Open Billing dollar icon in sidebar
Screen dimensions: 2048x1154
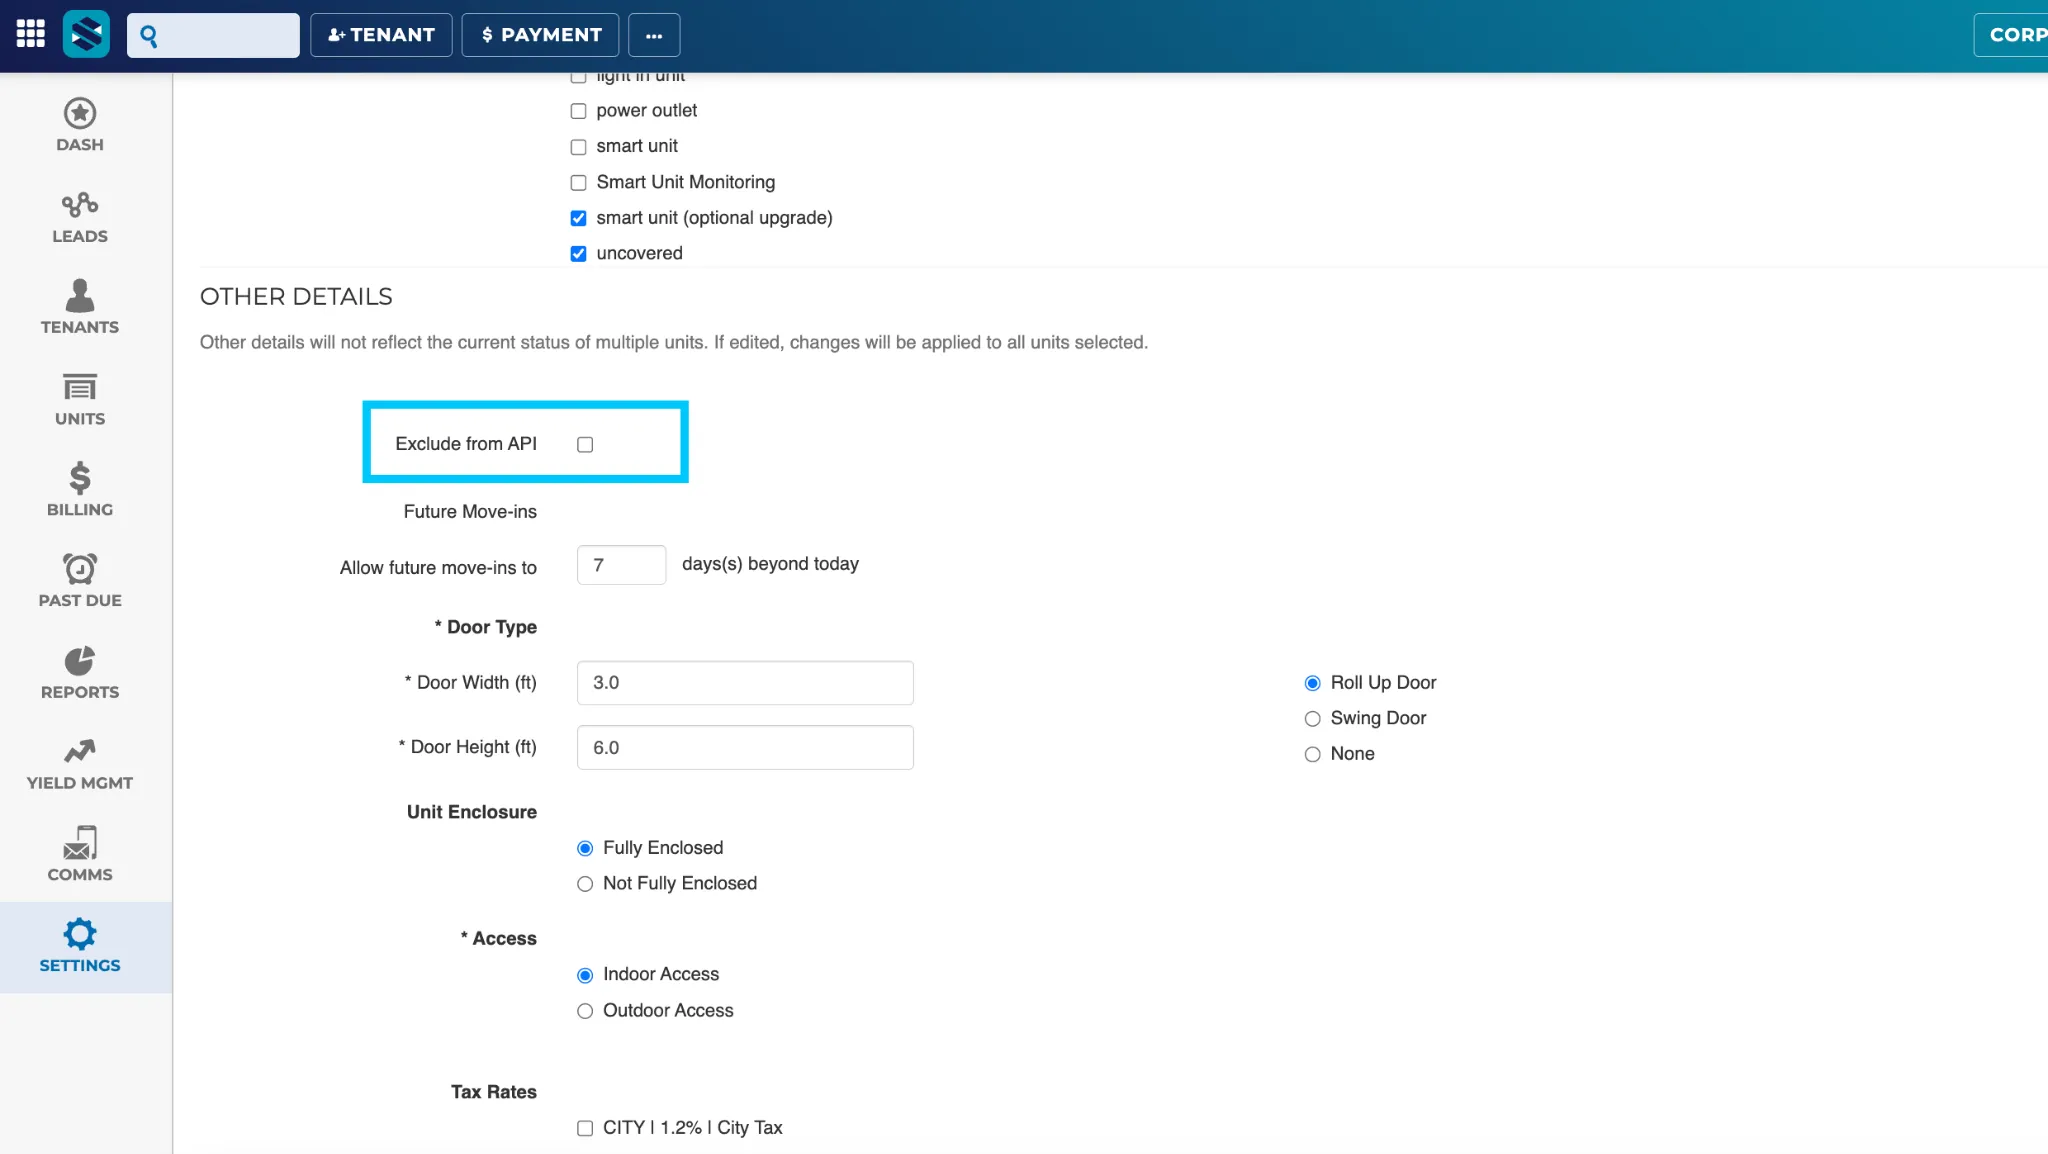pyautogui.click(x=80, y=478)
